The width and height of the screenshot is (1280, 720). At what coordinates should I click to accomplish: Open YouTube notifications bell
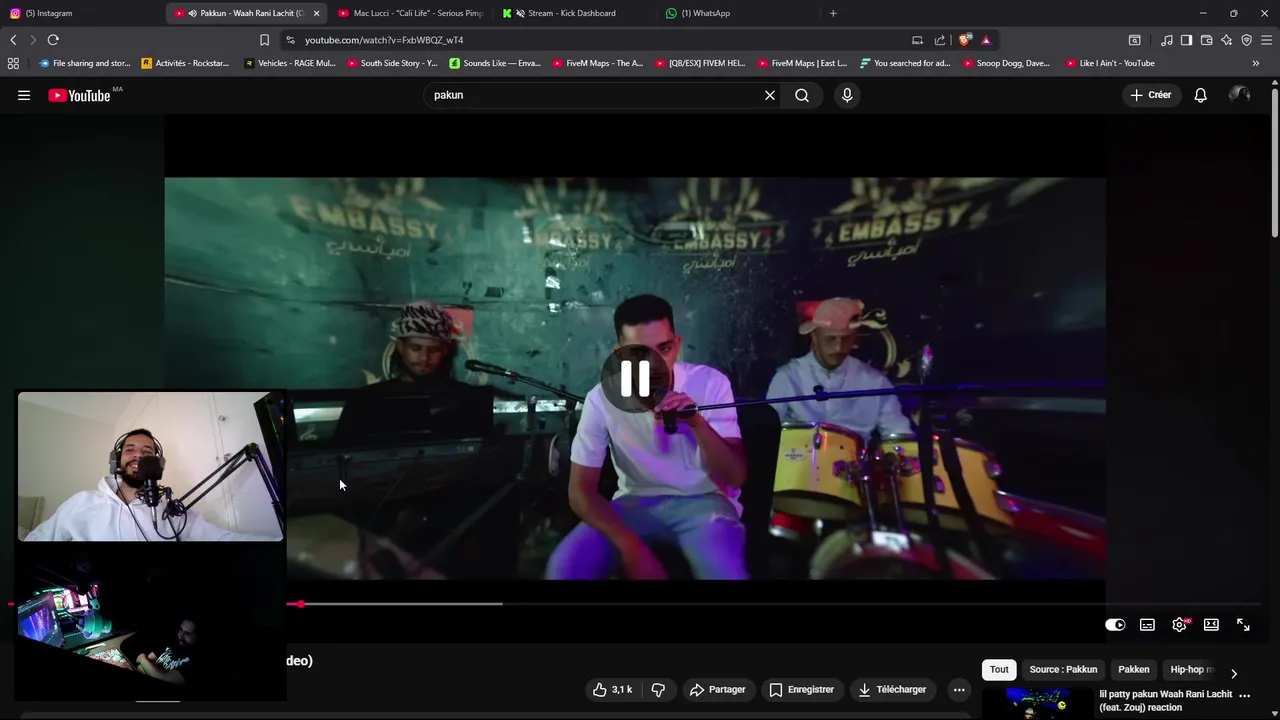pyautogui.click(x=1200, y=95)
